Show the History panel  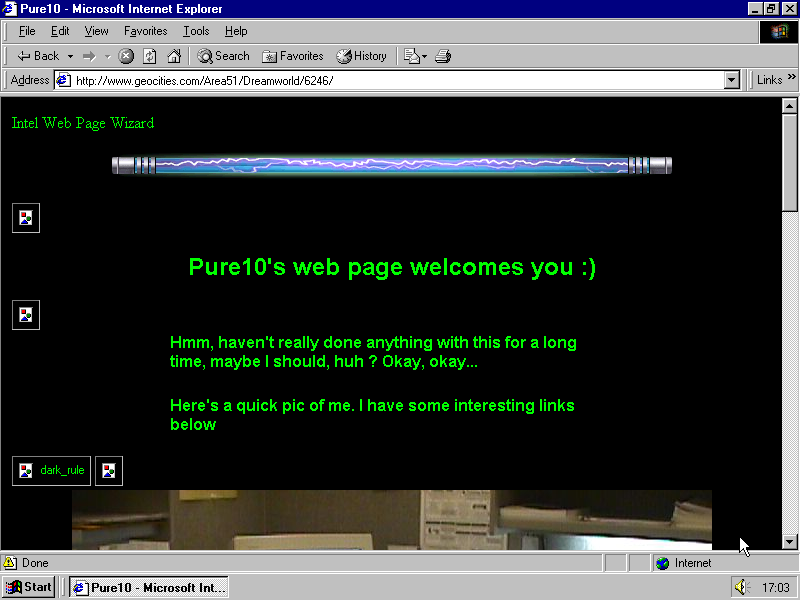[x=362, y=56]
